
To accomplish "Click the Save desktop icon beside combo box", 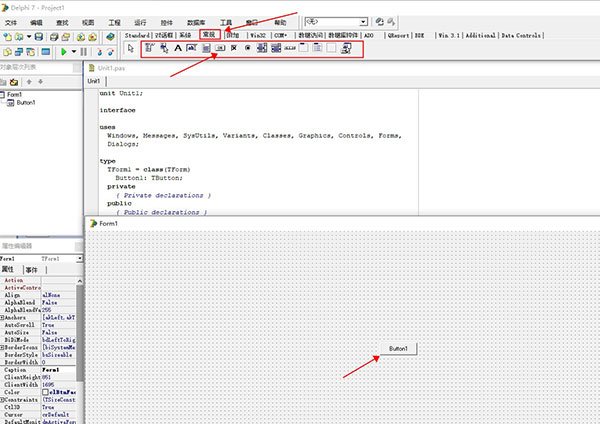I will [379, 22].
